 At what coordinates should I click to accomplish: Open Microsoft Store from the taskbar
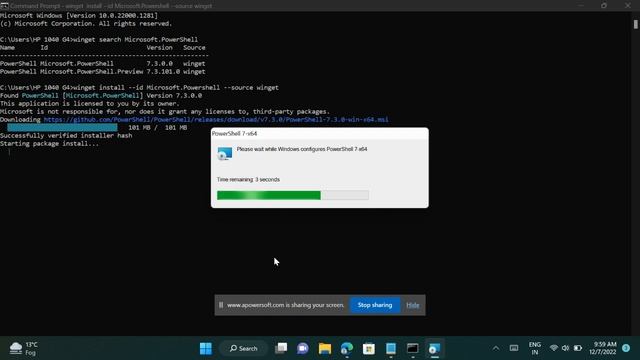click(x=369, y=348)
